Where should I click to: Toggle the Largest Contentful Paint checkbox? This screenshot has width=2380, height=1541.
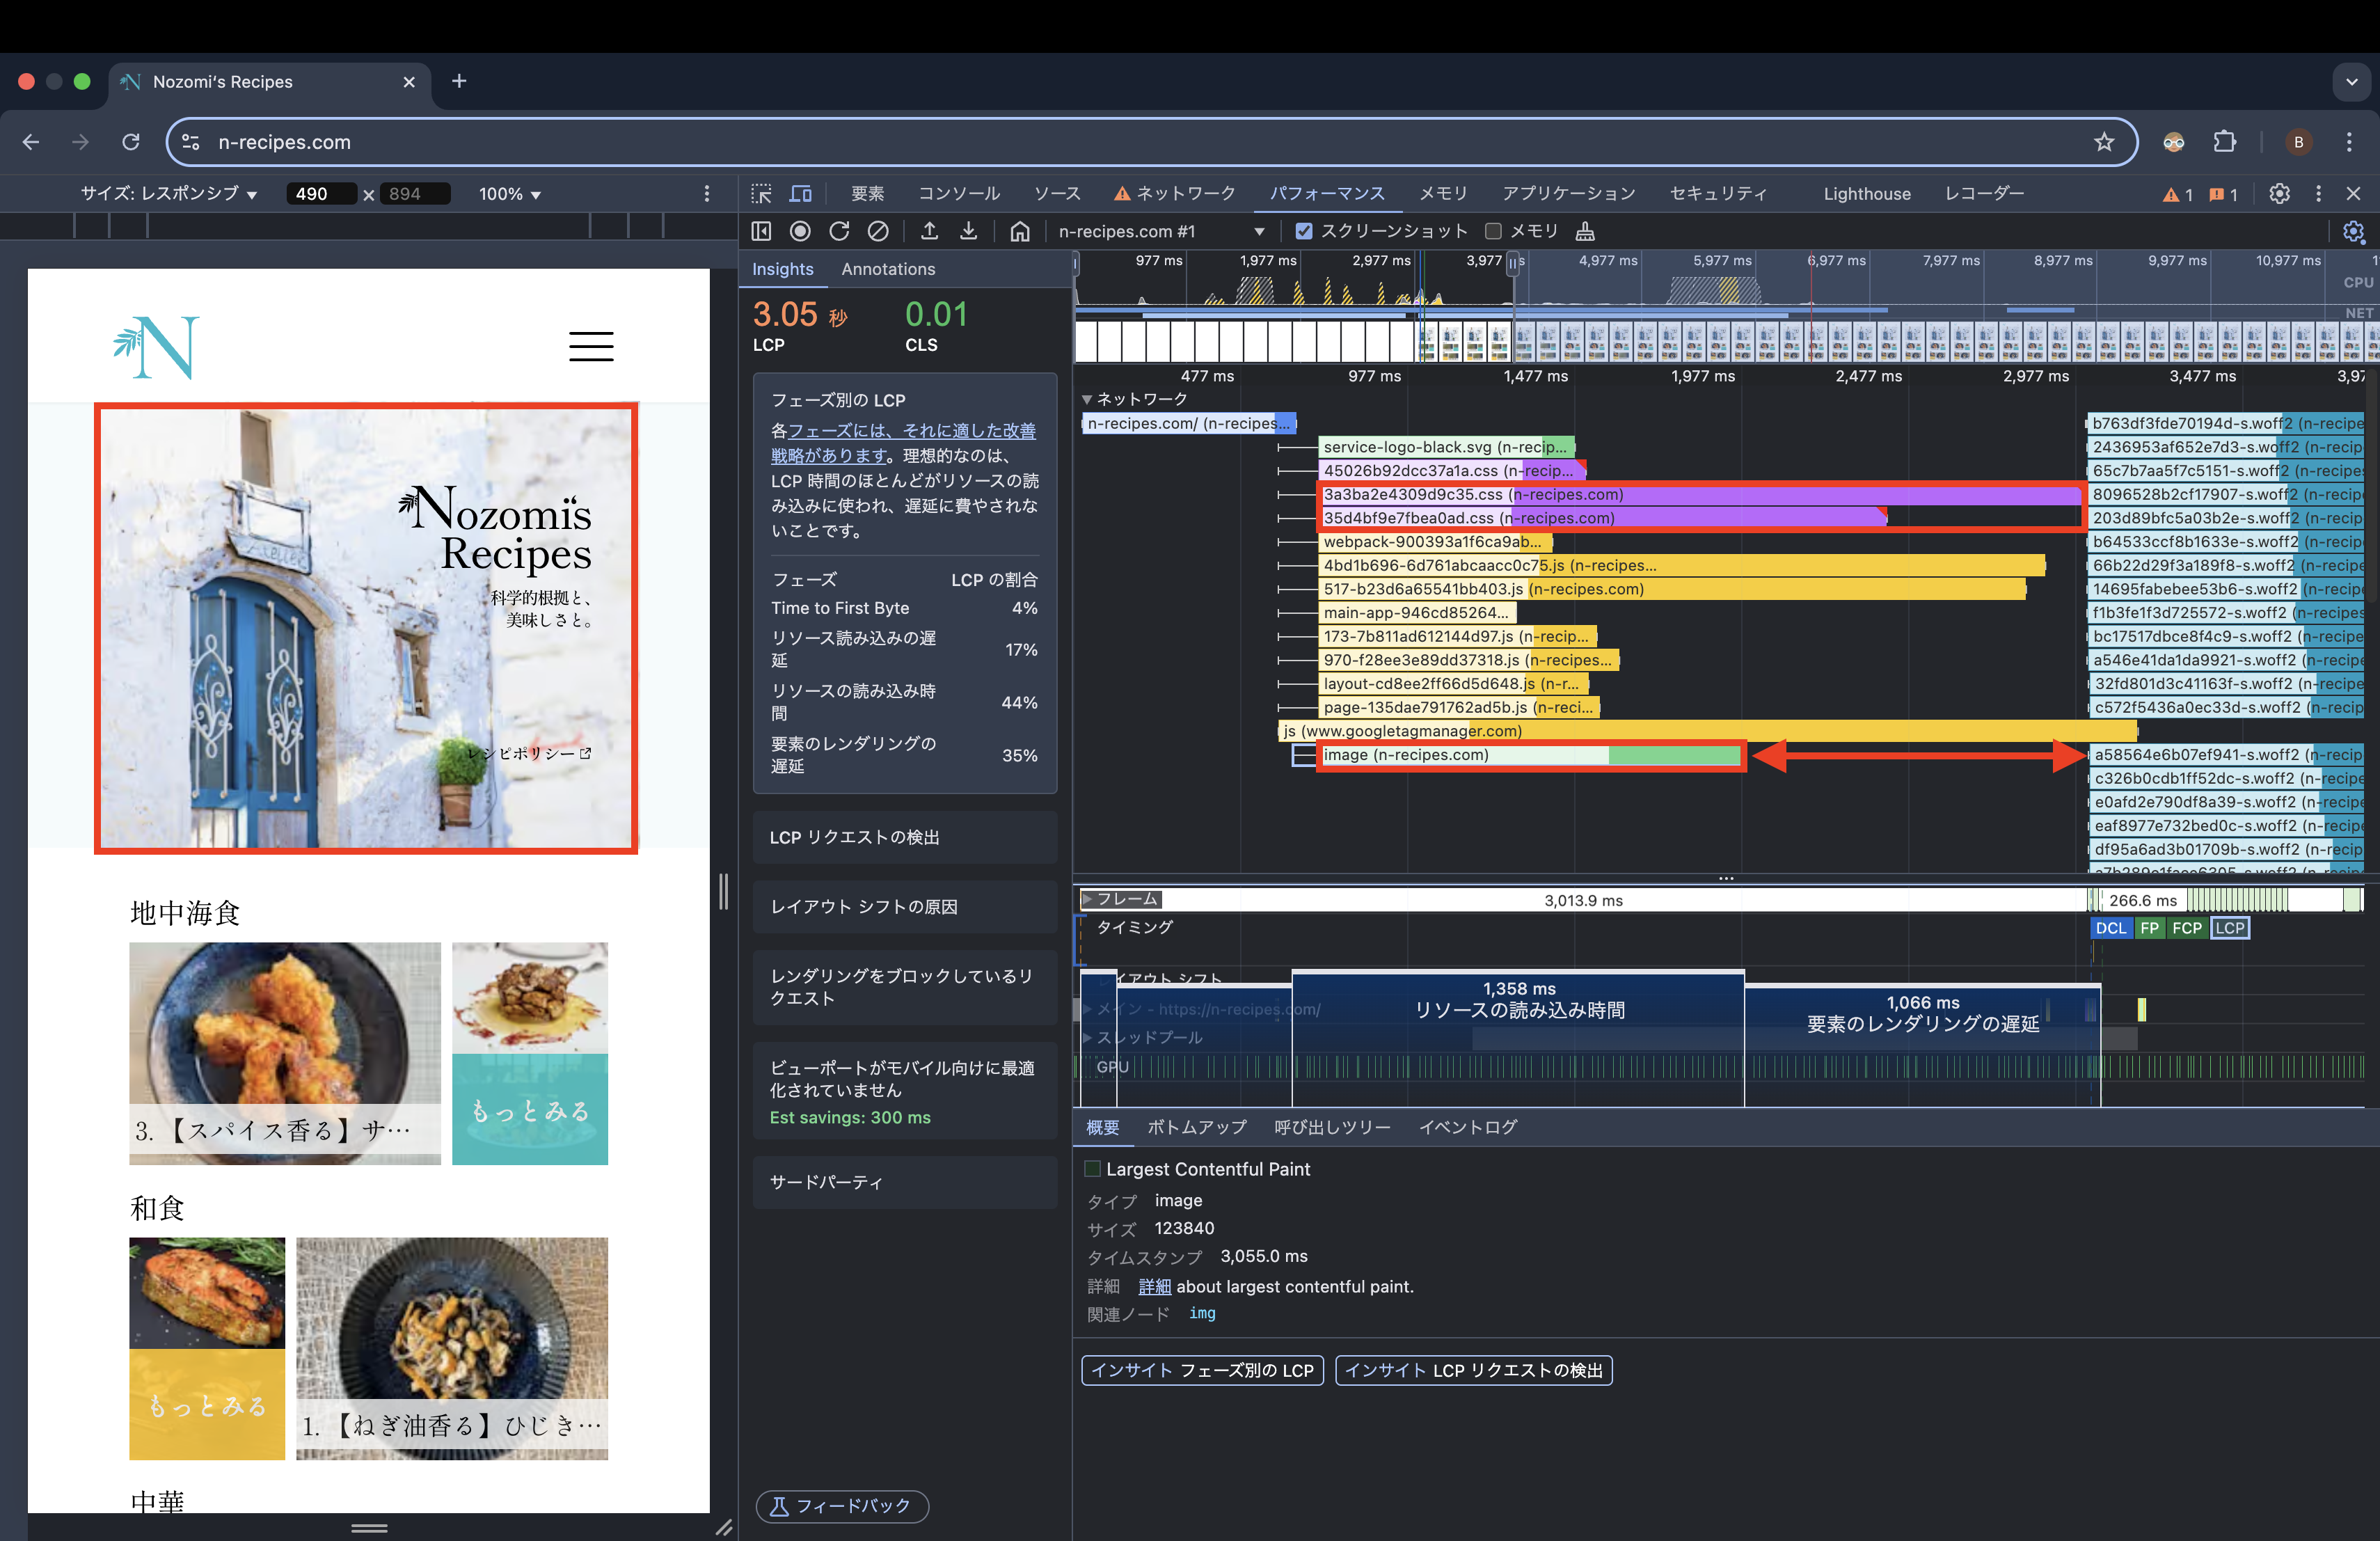(1092, 1168)
